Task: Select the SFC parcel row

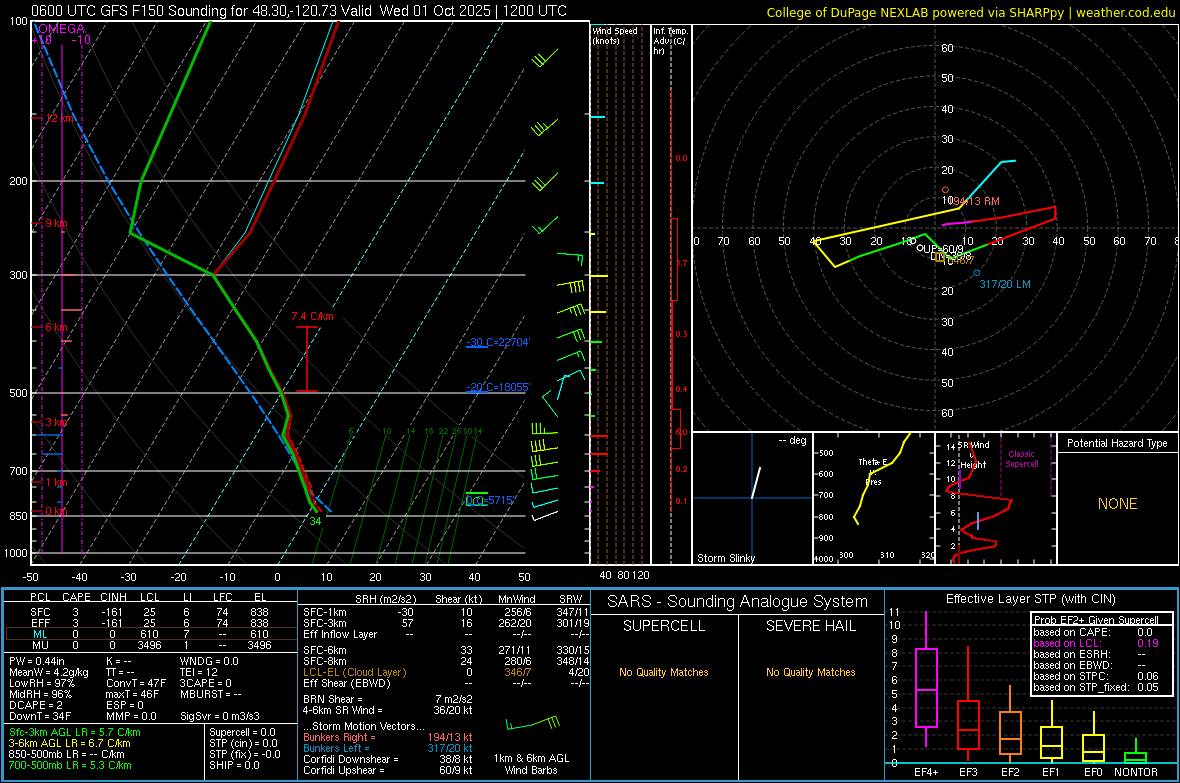Action: click(151, 612)
